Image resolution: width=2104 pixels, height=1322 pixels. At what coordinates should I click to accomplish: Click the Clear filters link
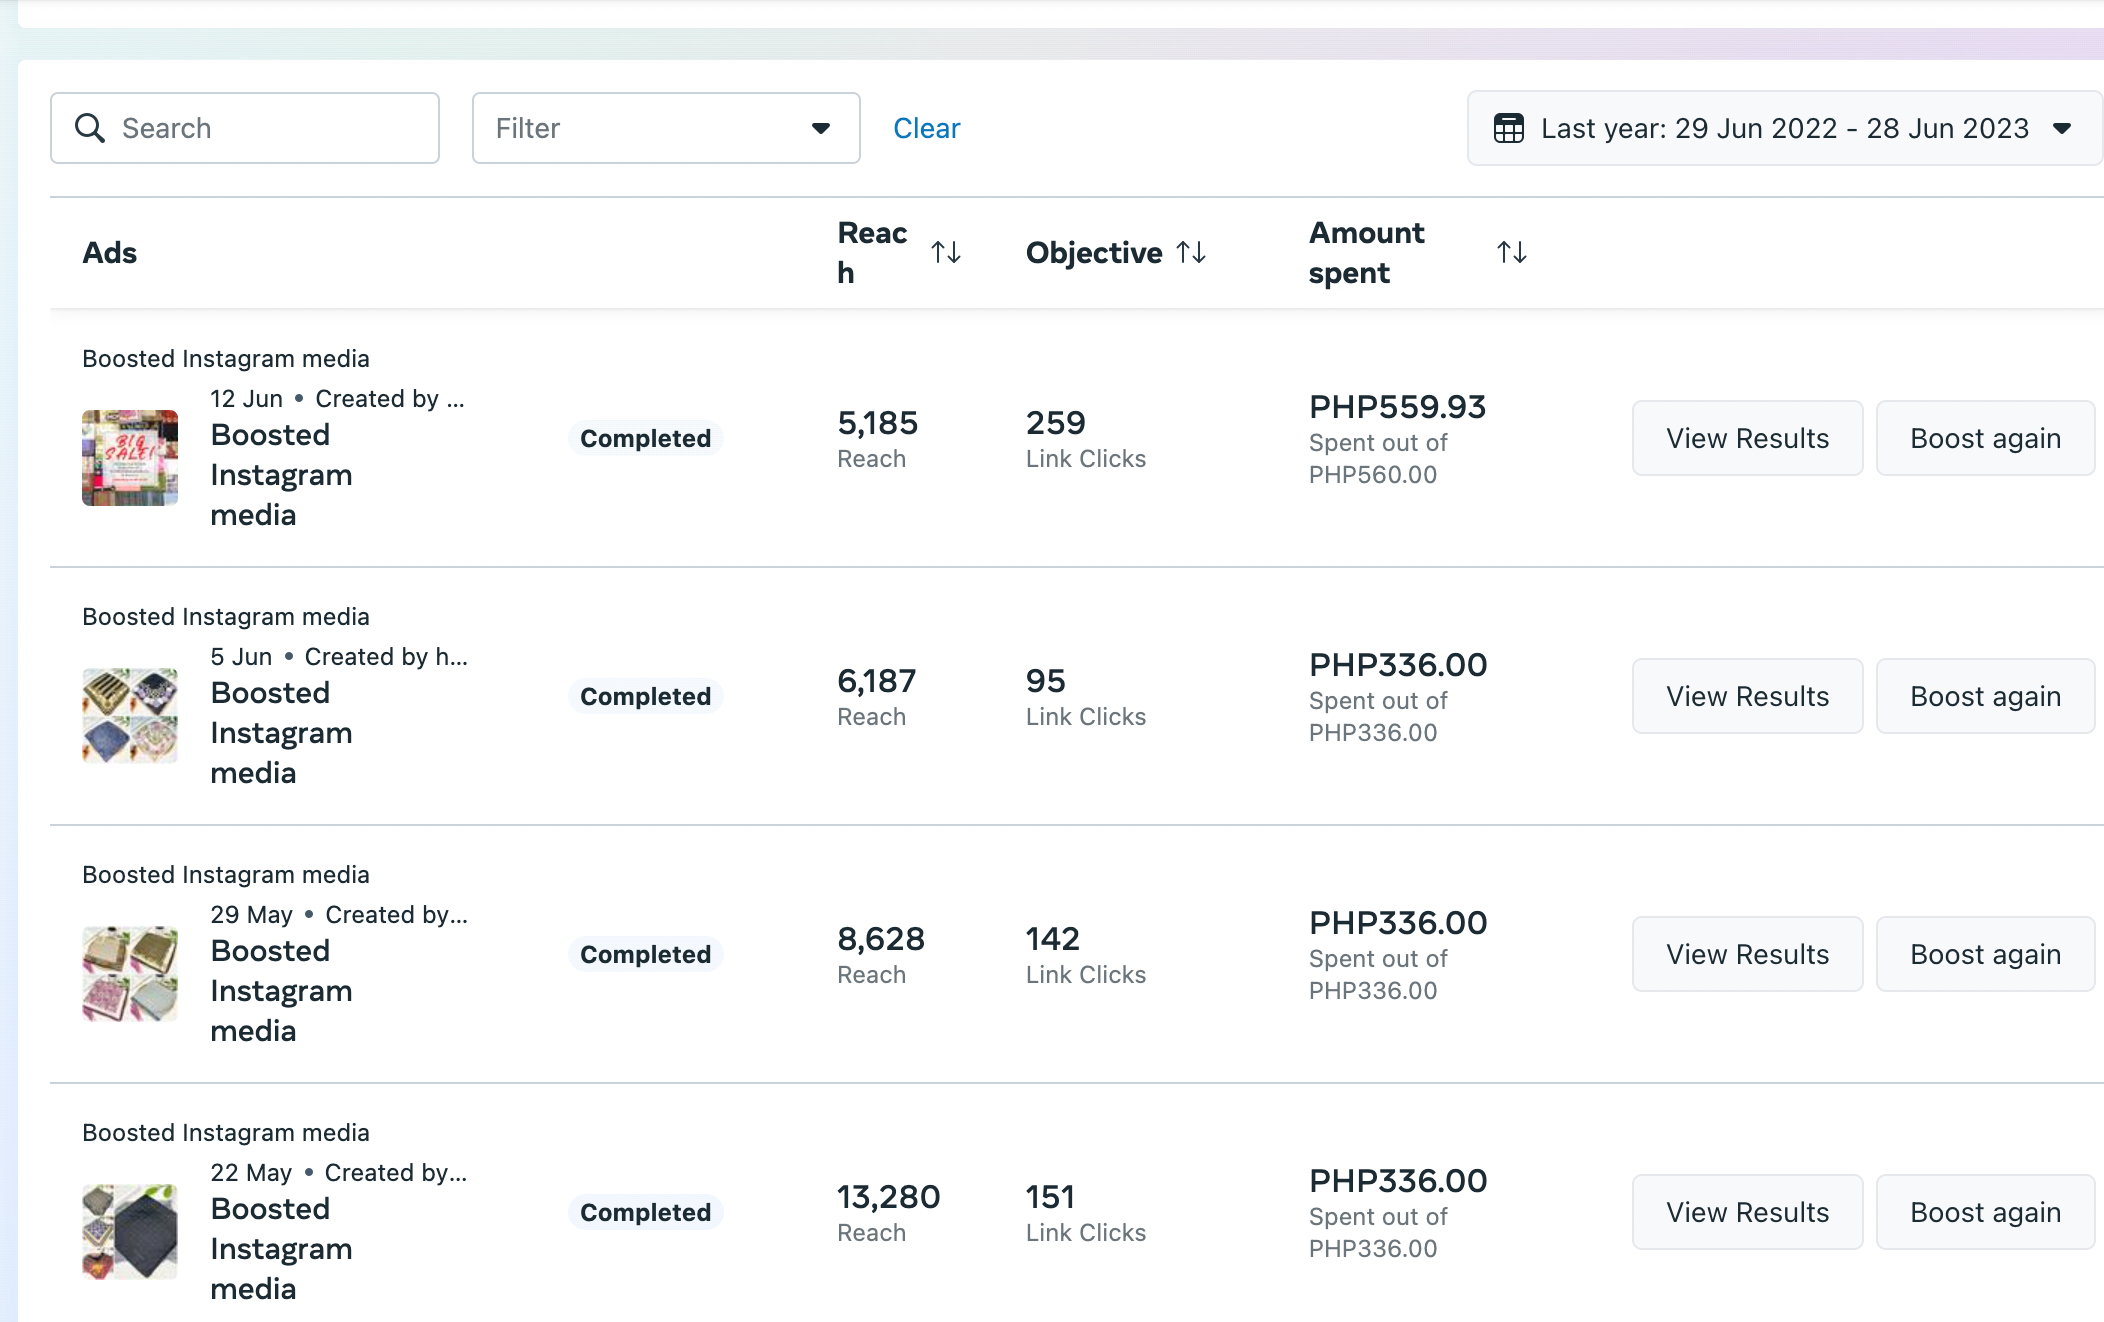click(x=926, y=128)
